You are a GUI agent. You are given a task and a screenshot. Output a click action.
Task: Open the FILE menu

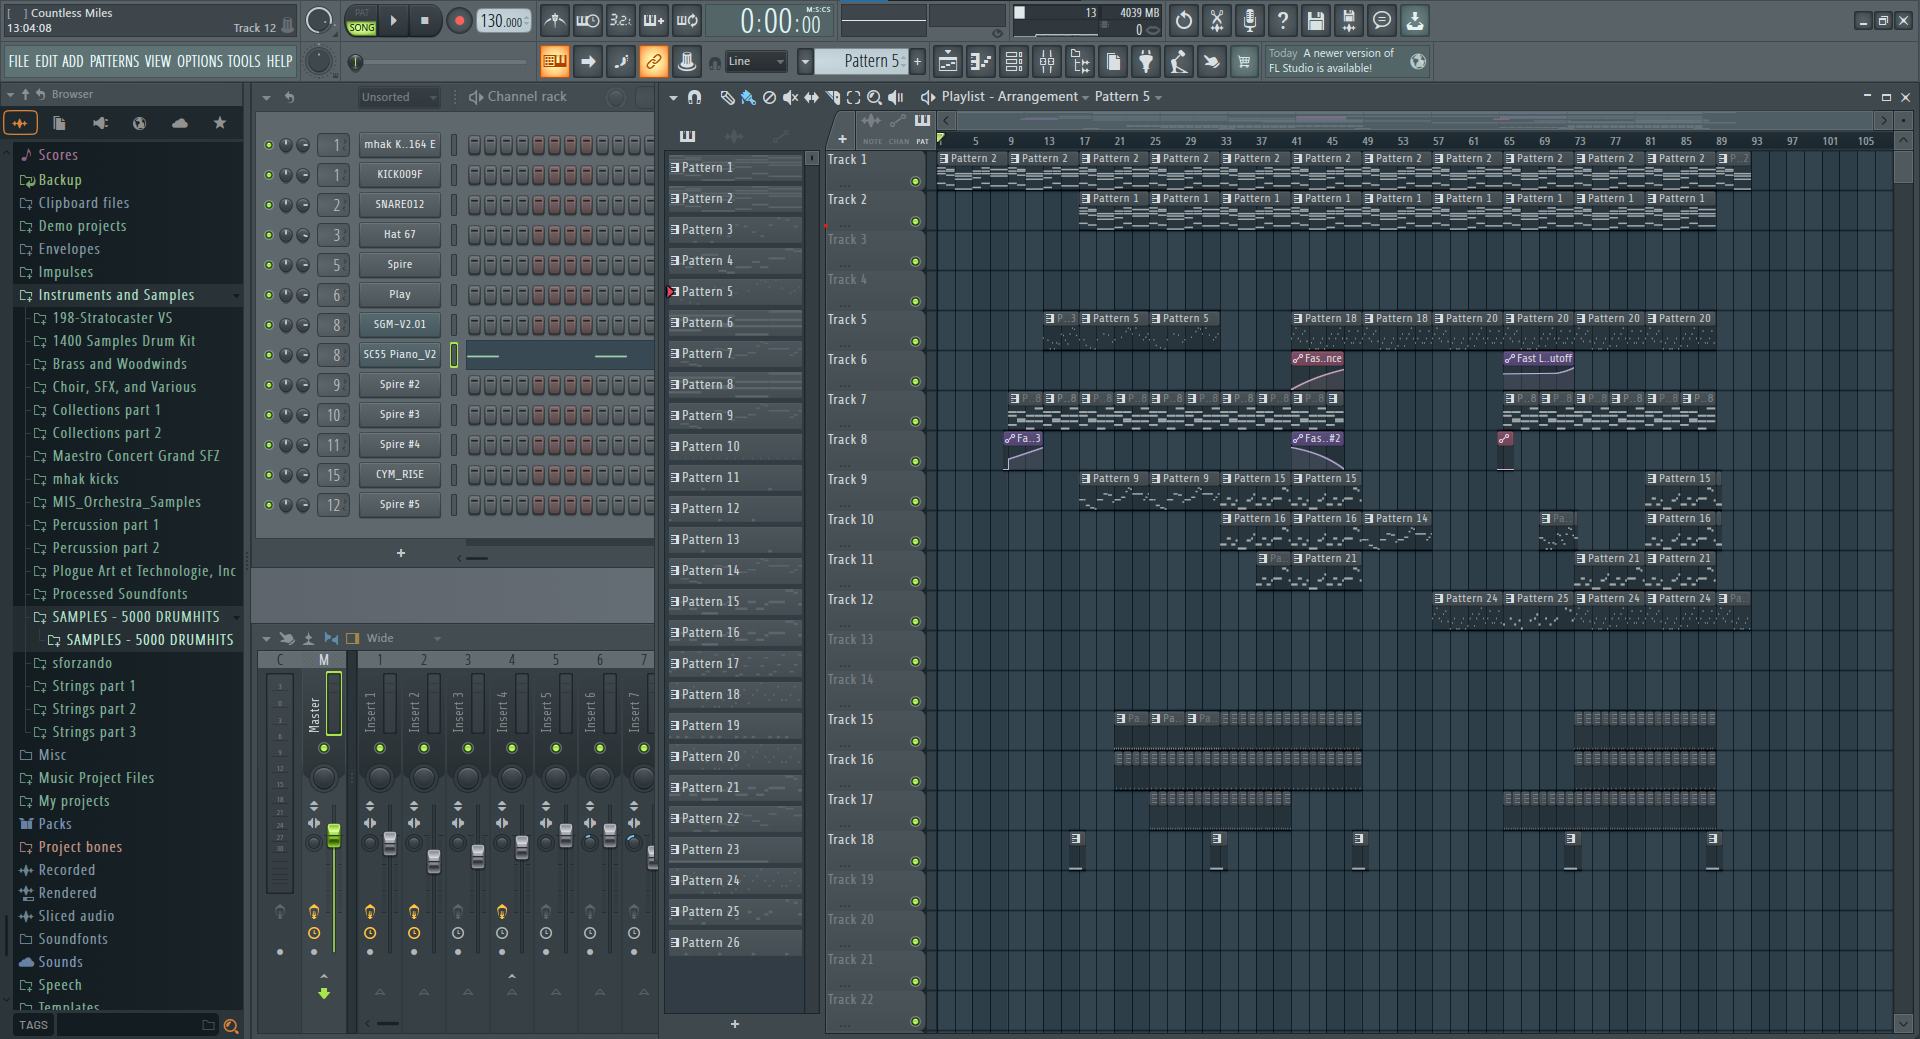pos(19,62)
